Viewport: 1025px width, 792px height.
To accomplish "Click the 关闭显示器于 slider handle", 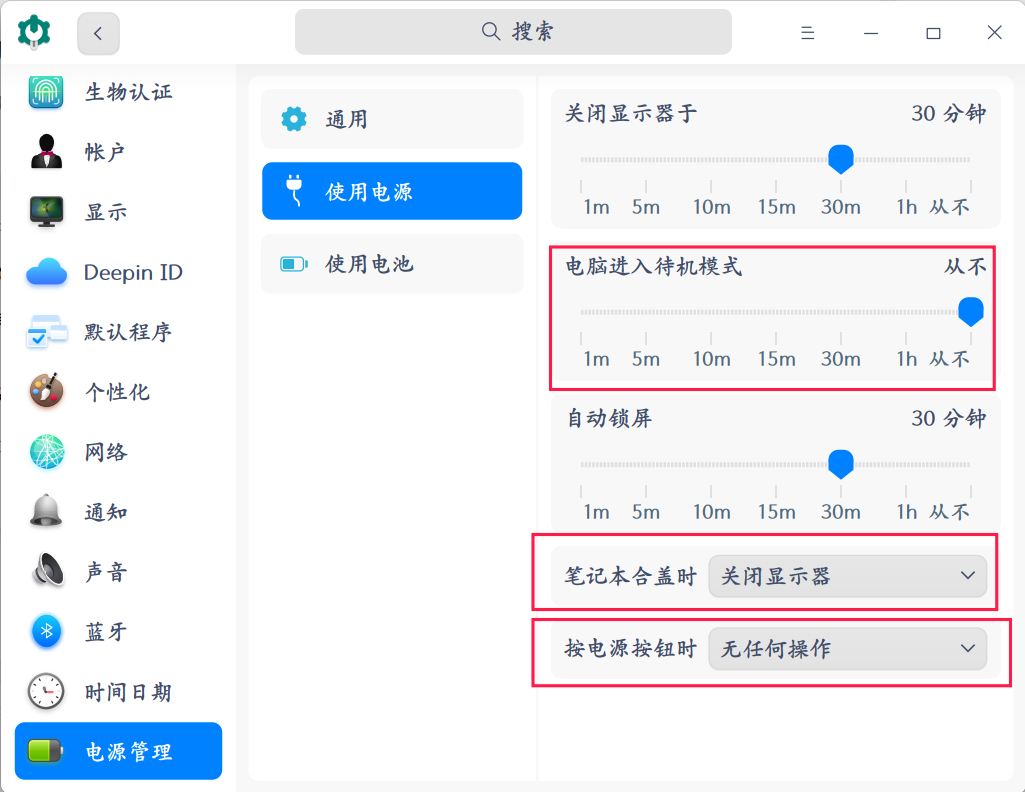I will (841, 159).
